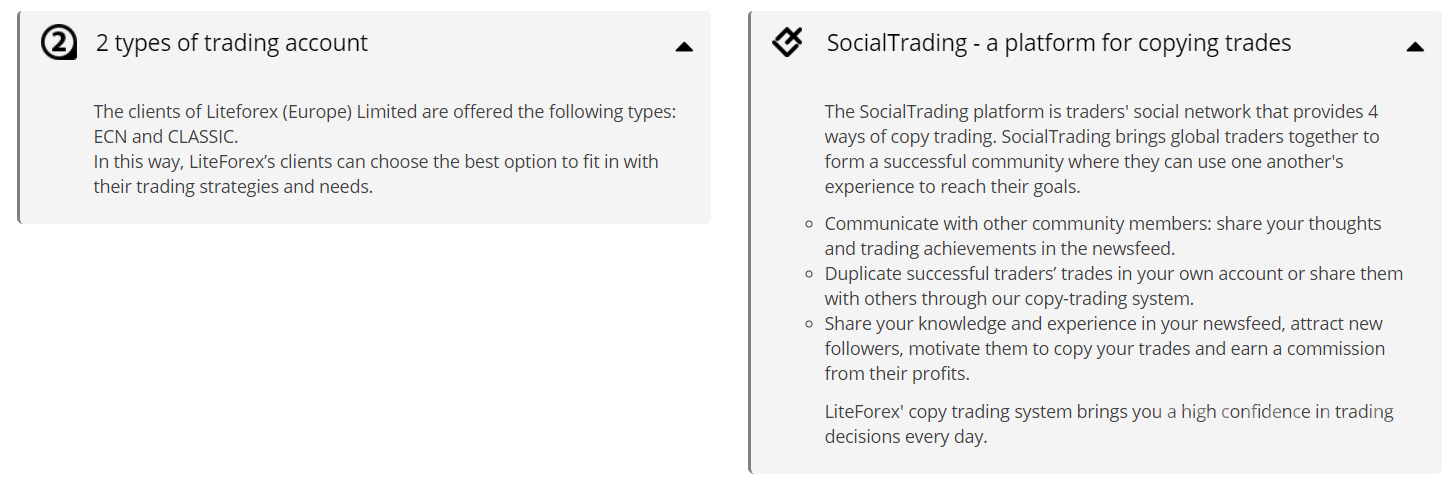Click the circled number 2 icon
Screen dimensions: 1451x482
[58, 43]
